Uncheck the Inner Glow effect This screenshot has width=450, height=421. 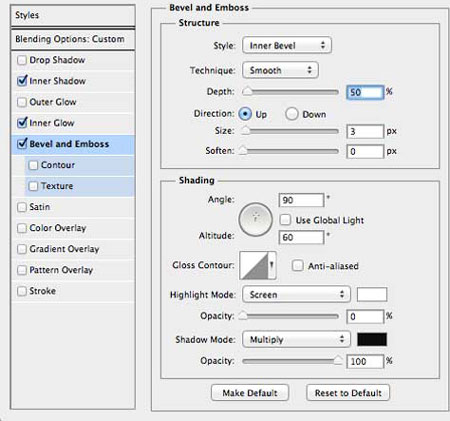22,123
